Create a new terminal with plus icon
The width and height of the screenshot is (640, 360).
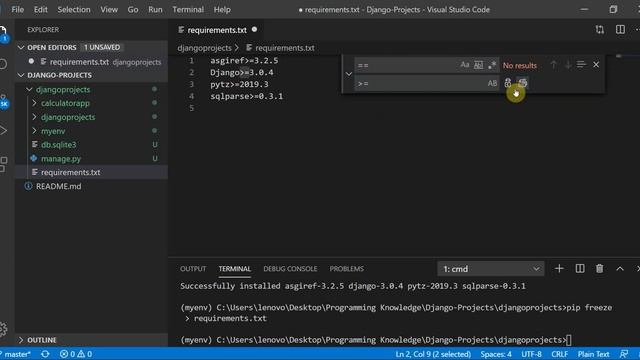[x=559, y=269]
